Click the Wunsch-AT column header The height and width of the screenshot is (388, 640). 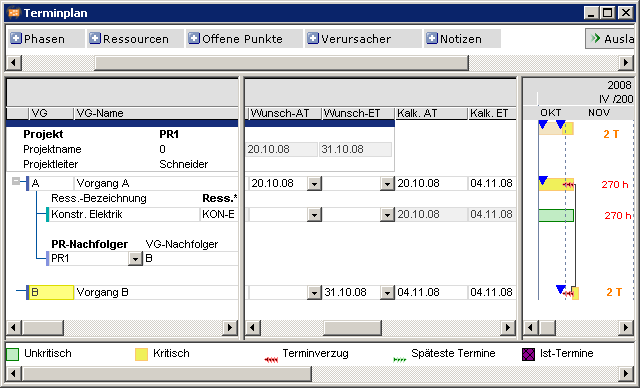pos(285,113)
